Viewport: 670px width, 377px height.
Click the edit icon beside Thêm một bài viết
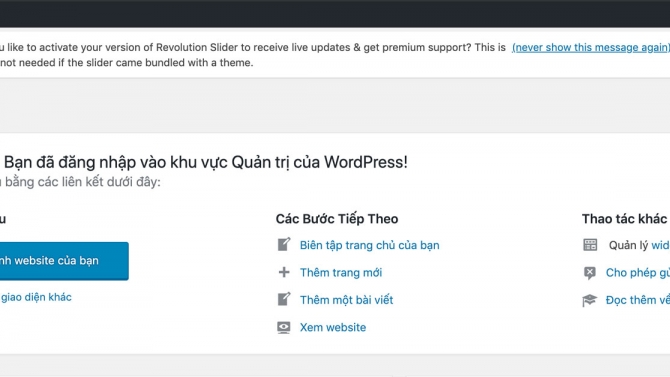[284, 299]
